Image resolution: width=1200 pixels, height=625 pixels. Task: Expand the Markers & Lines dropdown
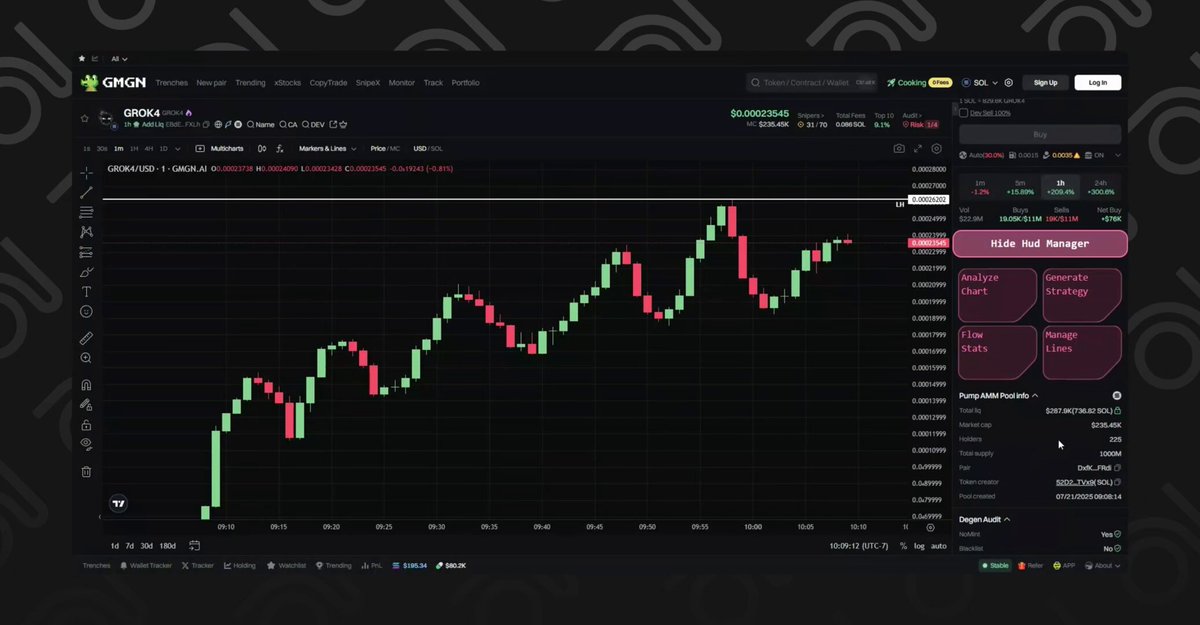point(327,148)
